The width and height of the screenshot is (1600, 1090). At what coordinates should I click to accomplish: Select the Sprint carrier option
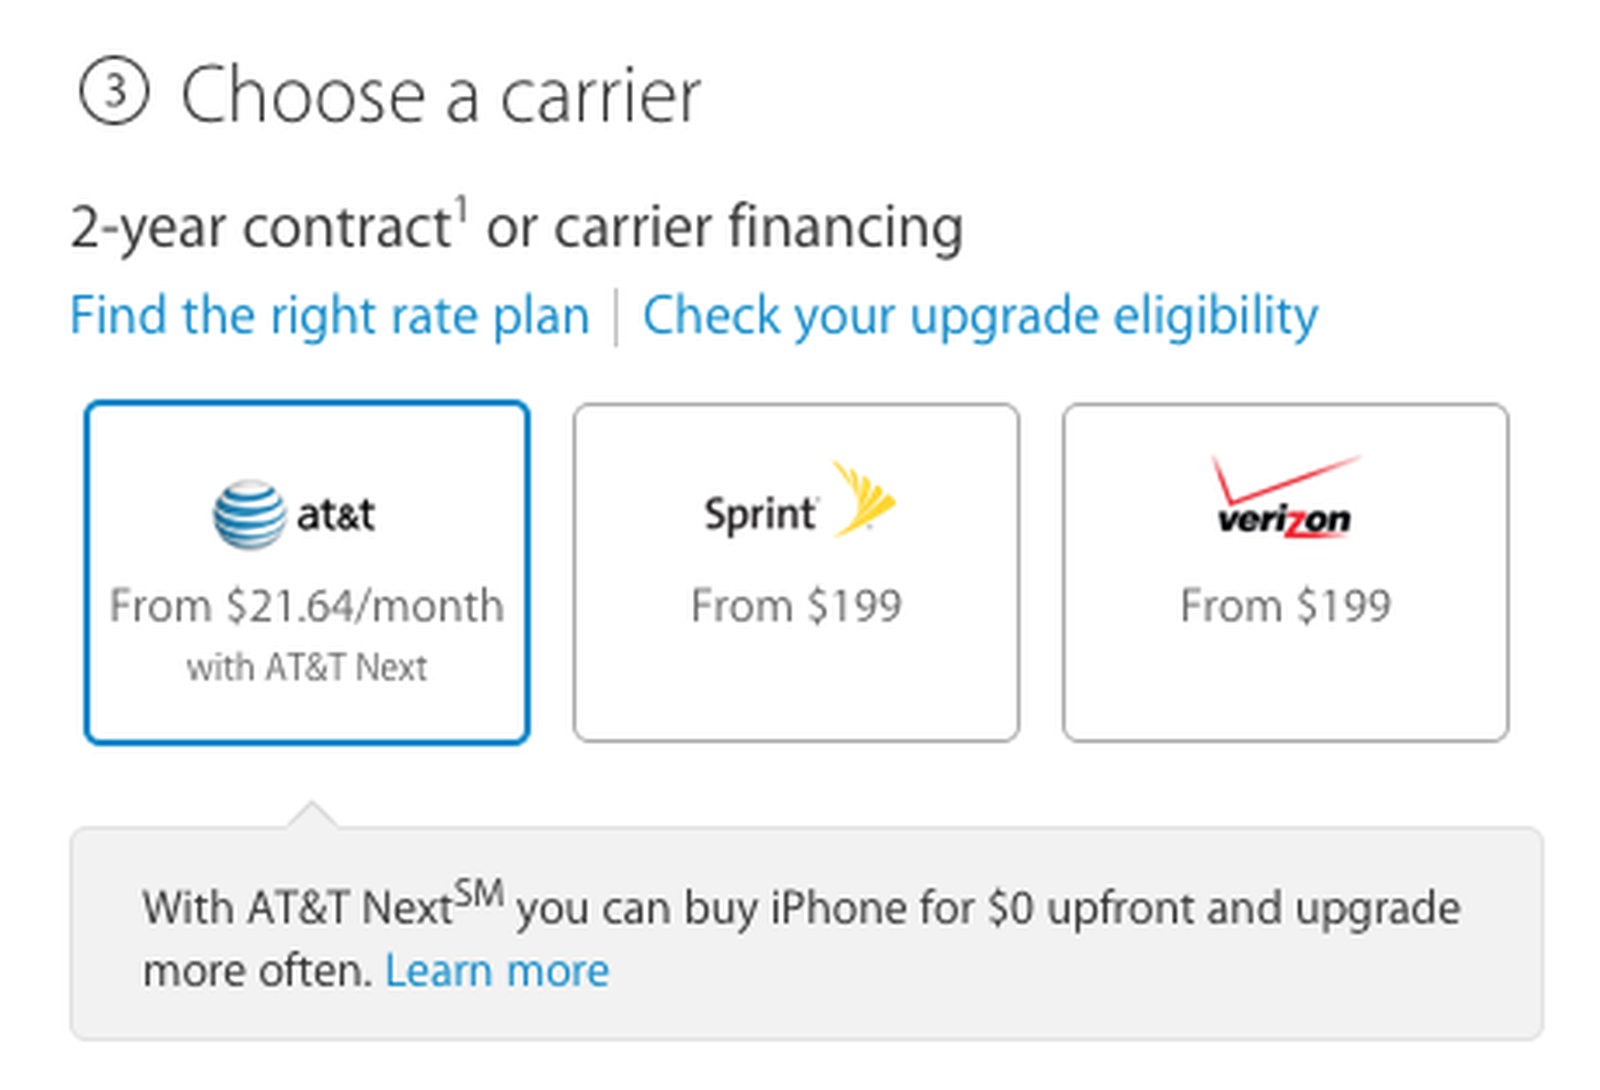pos(795,571)
